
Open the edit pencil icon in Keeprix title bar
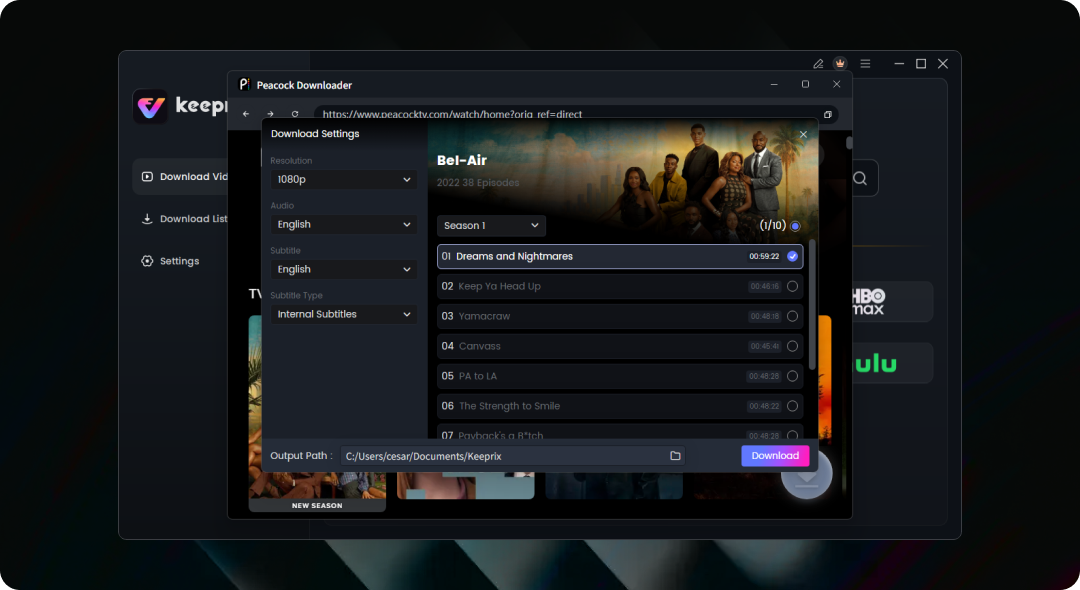818,63
